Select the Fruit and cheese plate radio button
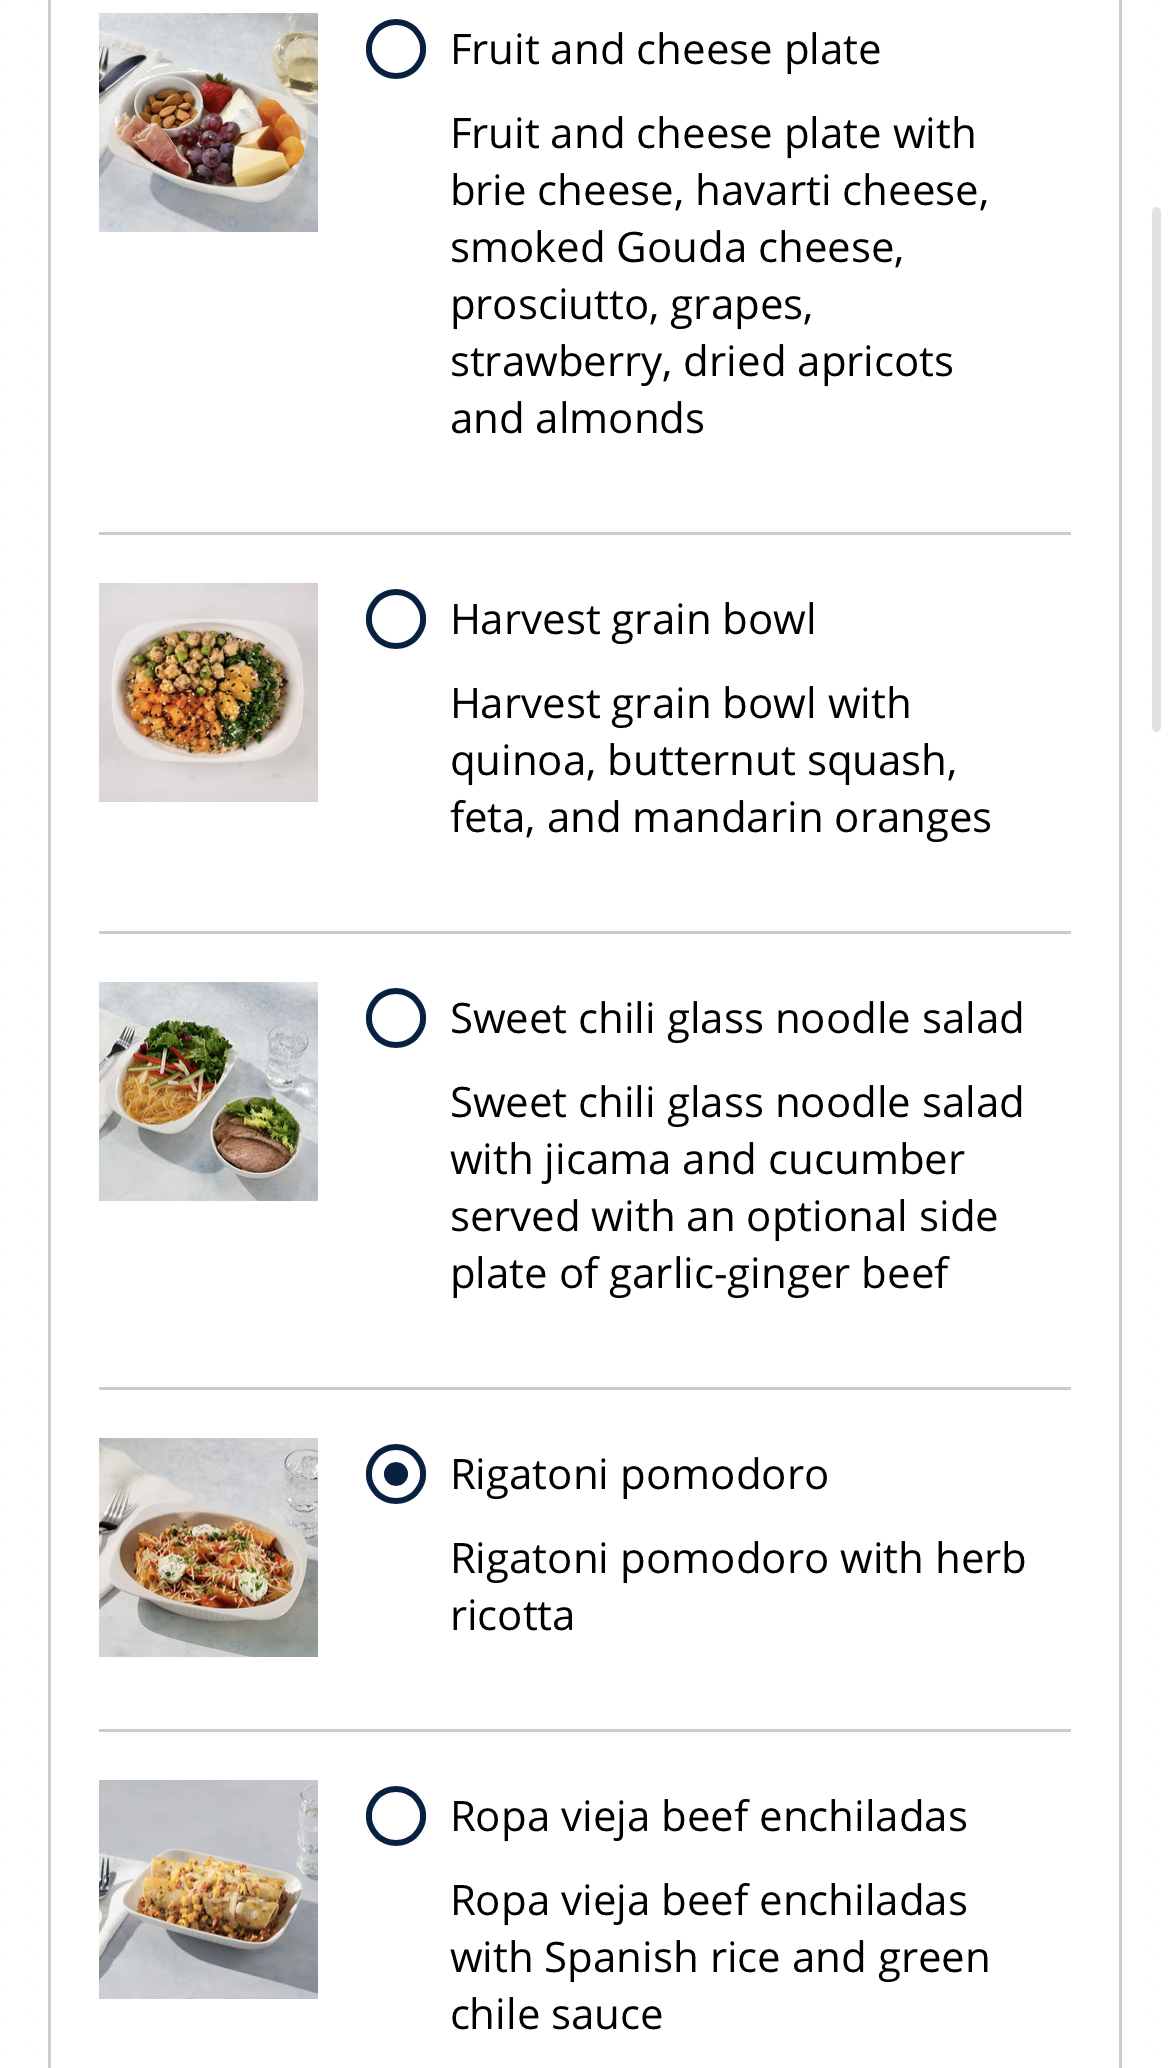Viewport: 1170px width, 2068px height. coord(396,49)
